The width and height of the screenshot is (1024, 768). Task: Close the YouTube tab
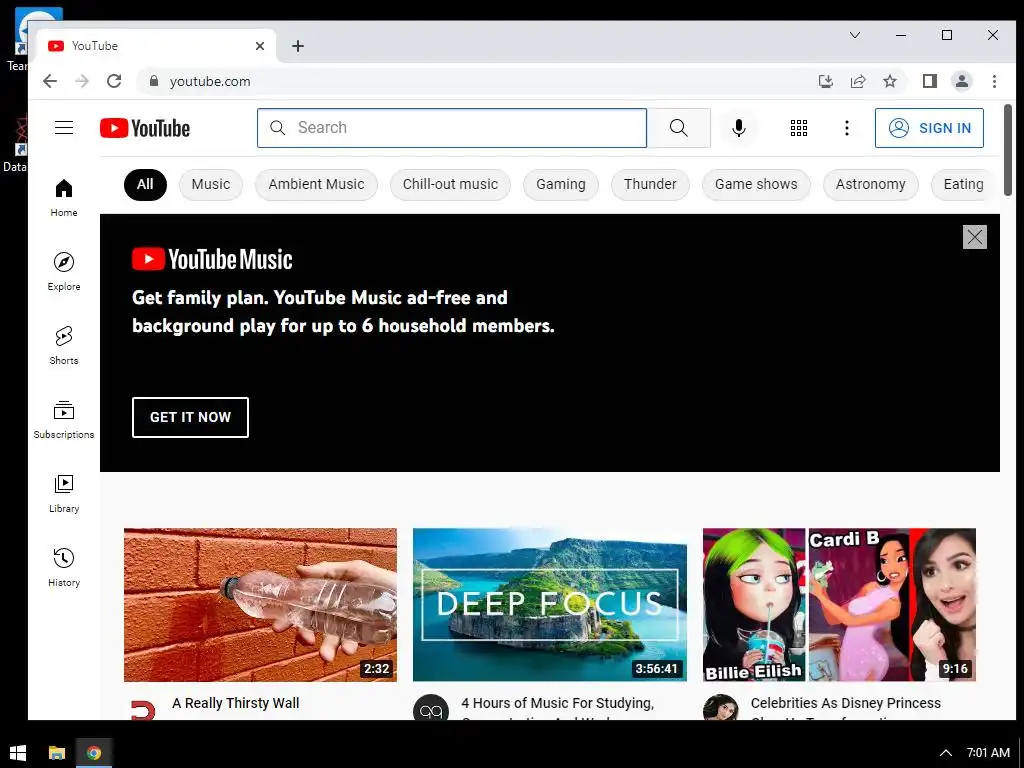coord(260,46)
